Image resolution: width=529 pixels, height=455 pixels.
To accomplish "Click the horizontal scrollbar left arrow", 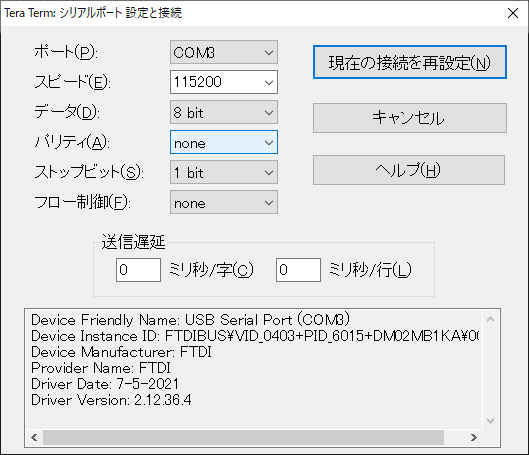I will pos(34,437).
